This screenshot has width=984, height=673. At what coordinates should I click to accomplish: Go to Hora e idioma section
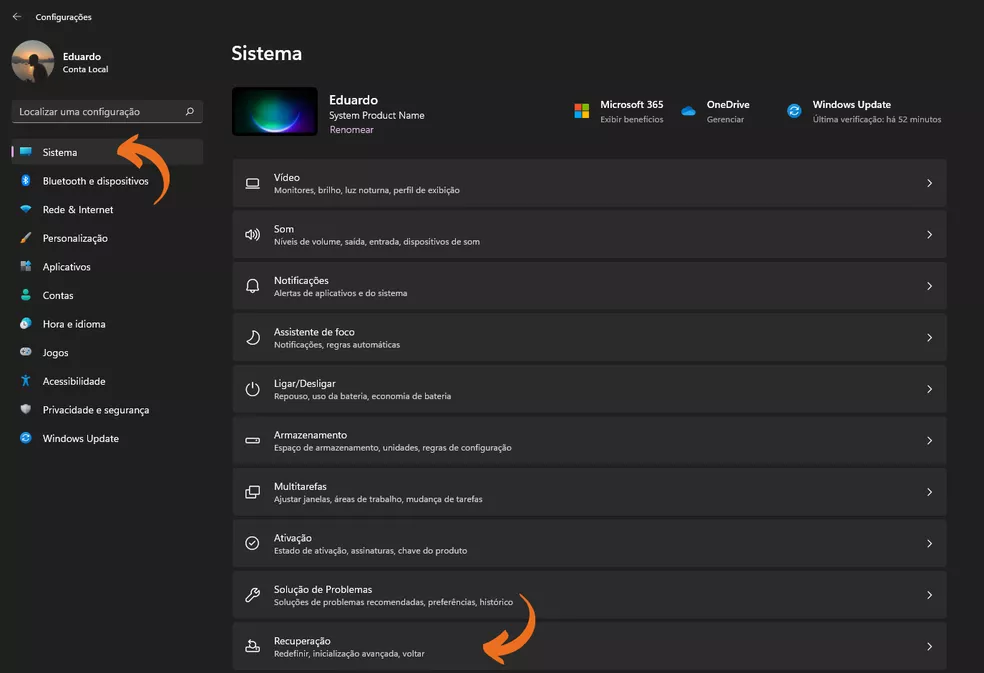pos(73,324)
